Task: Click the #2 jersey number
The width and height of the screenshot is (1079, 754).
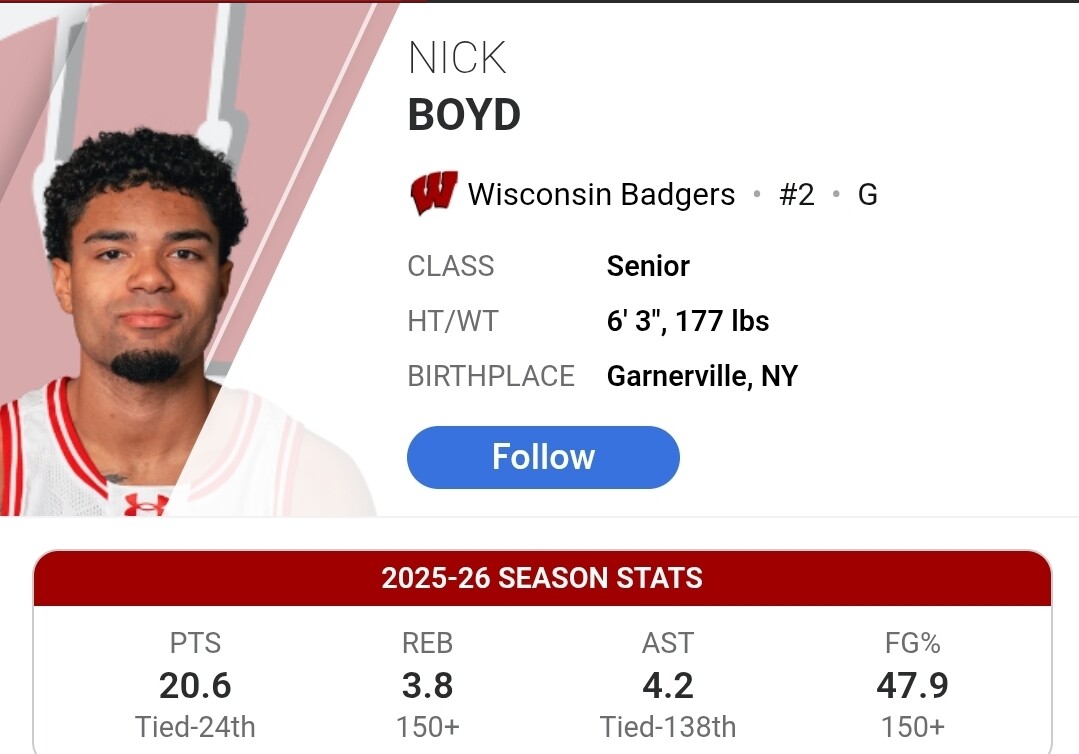Action: [796, 194]
